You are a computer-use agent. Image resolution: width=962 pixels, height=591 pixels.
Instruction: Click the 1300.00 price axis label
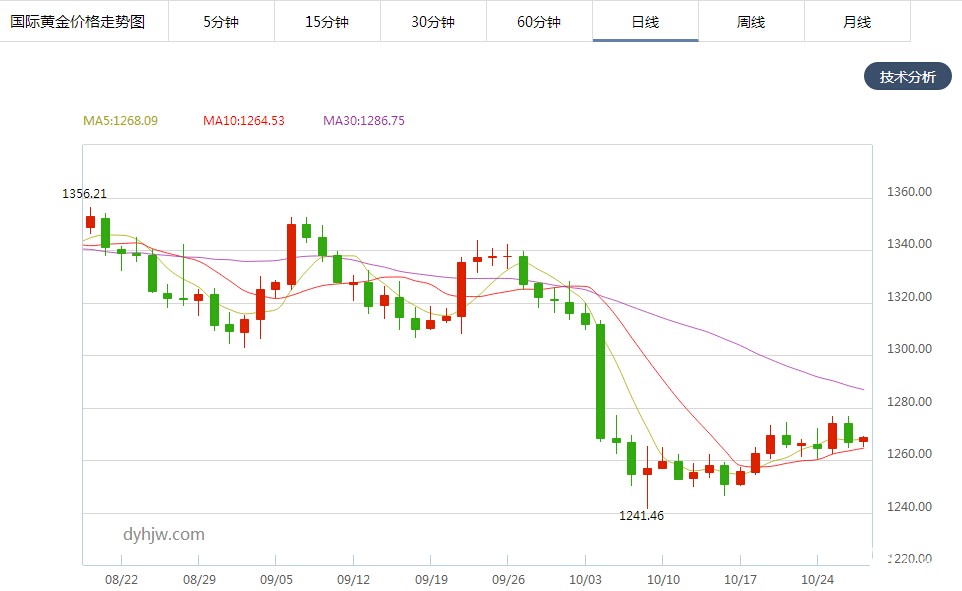click(911, 350)
